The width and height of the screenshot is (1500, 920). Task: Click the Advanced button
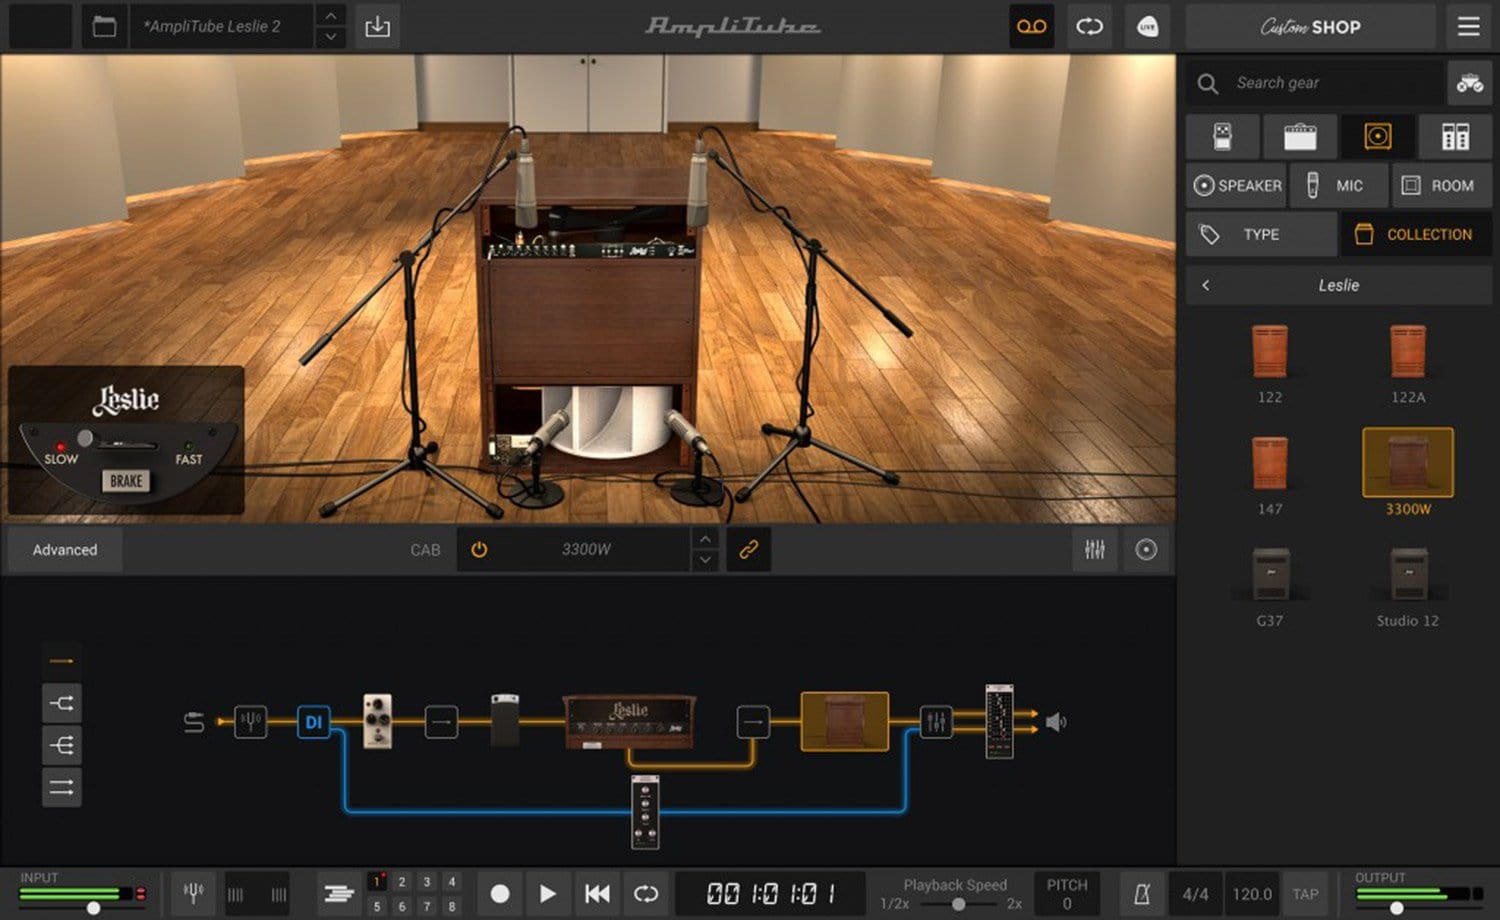tap(65, 549)
